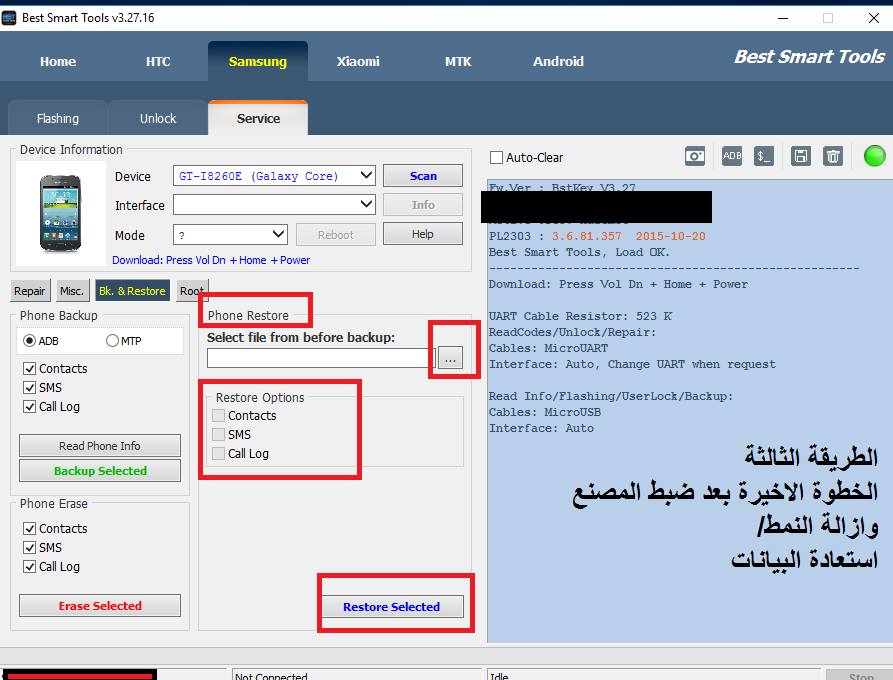Open the Android tab
The image size is (893, 680).
tap(558, 62)
